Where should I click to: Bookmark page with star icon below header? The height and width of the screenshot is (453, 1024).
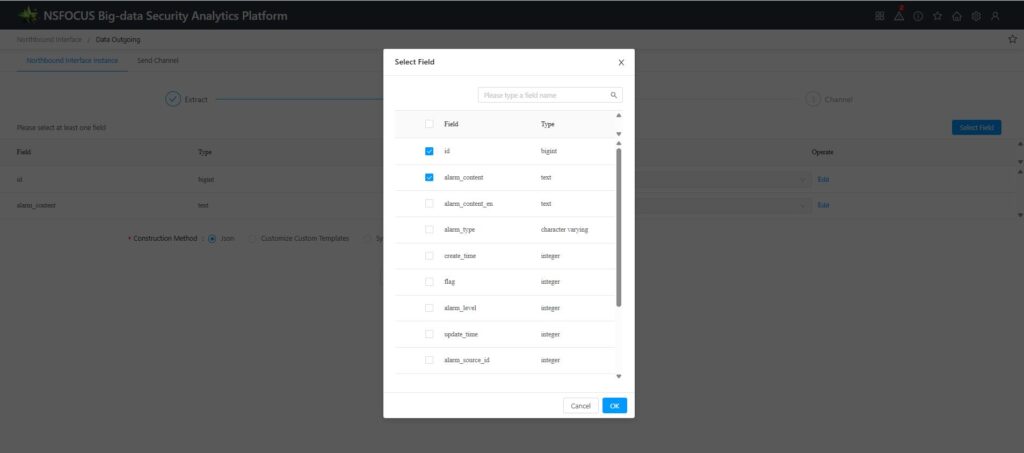point(1012,39)
